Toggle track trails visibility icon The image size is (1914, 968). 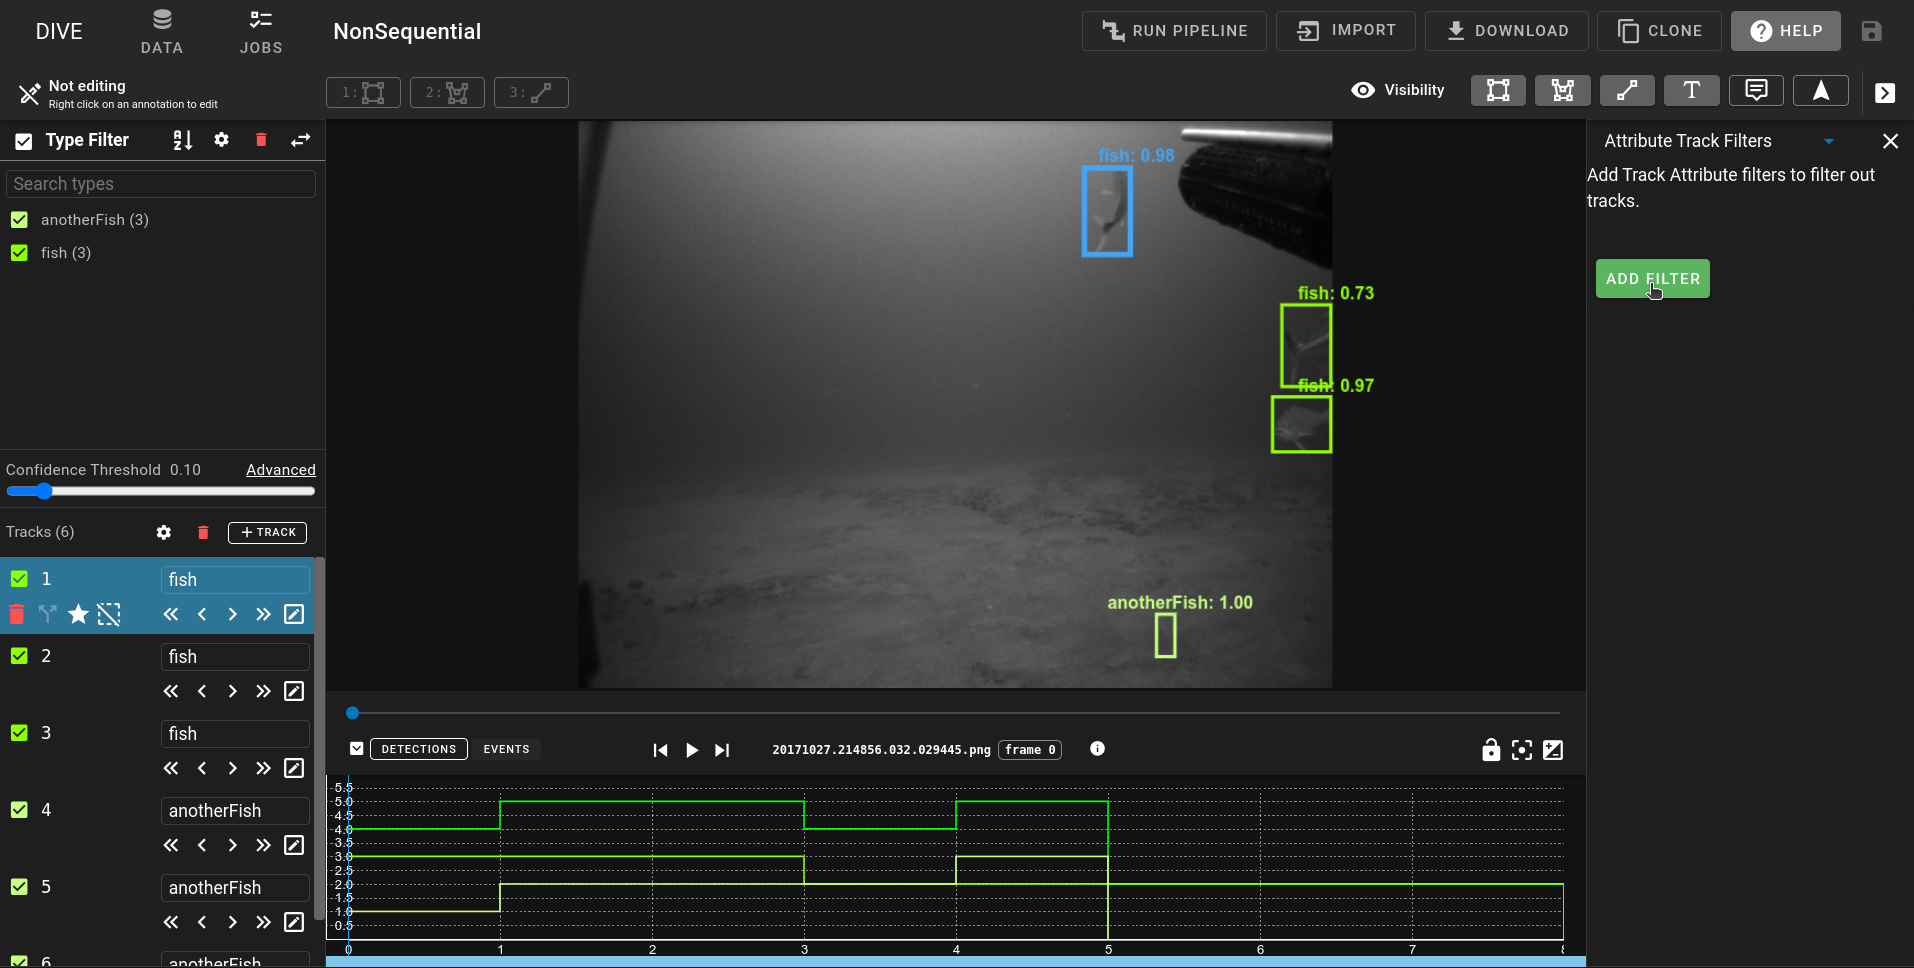tap(1821, 90)
